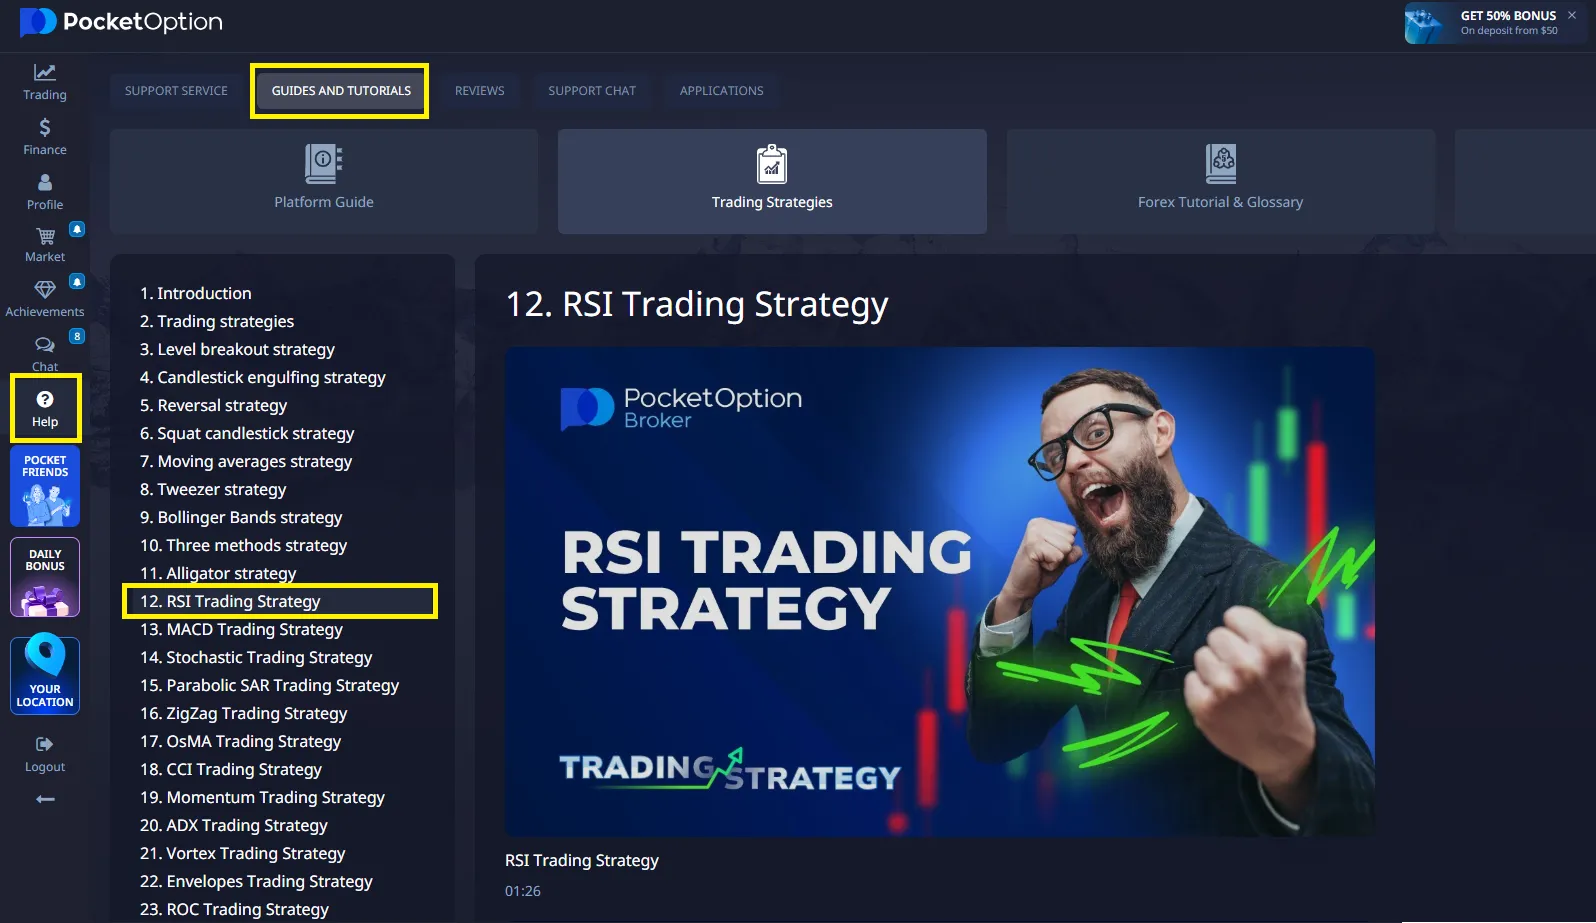Select Guides and Tutorials tab

[x=341, y=91]
